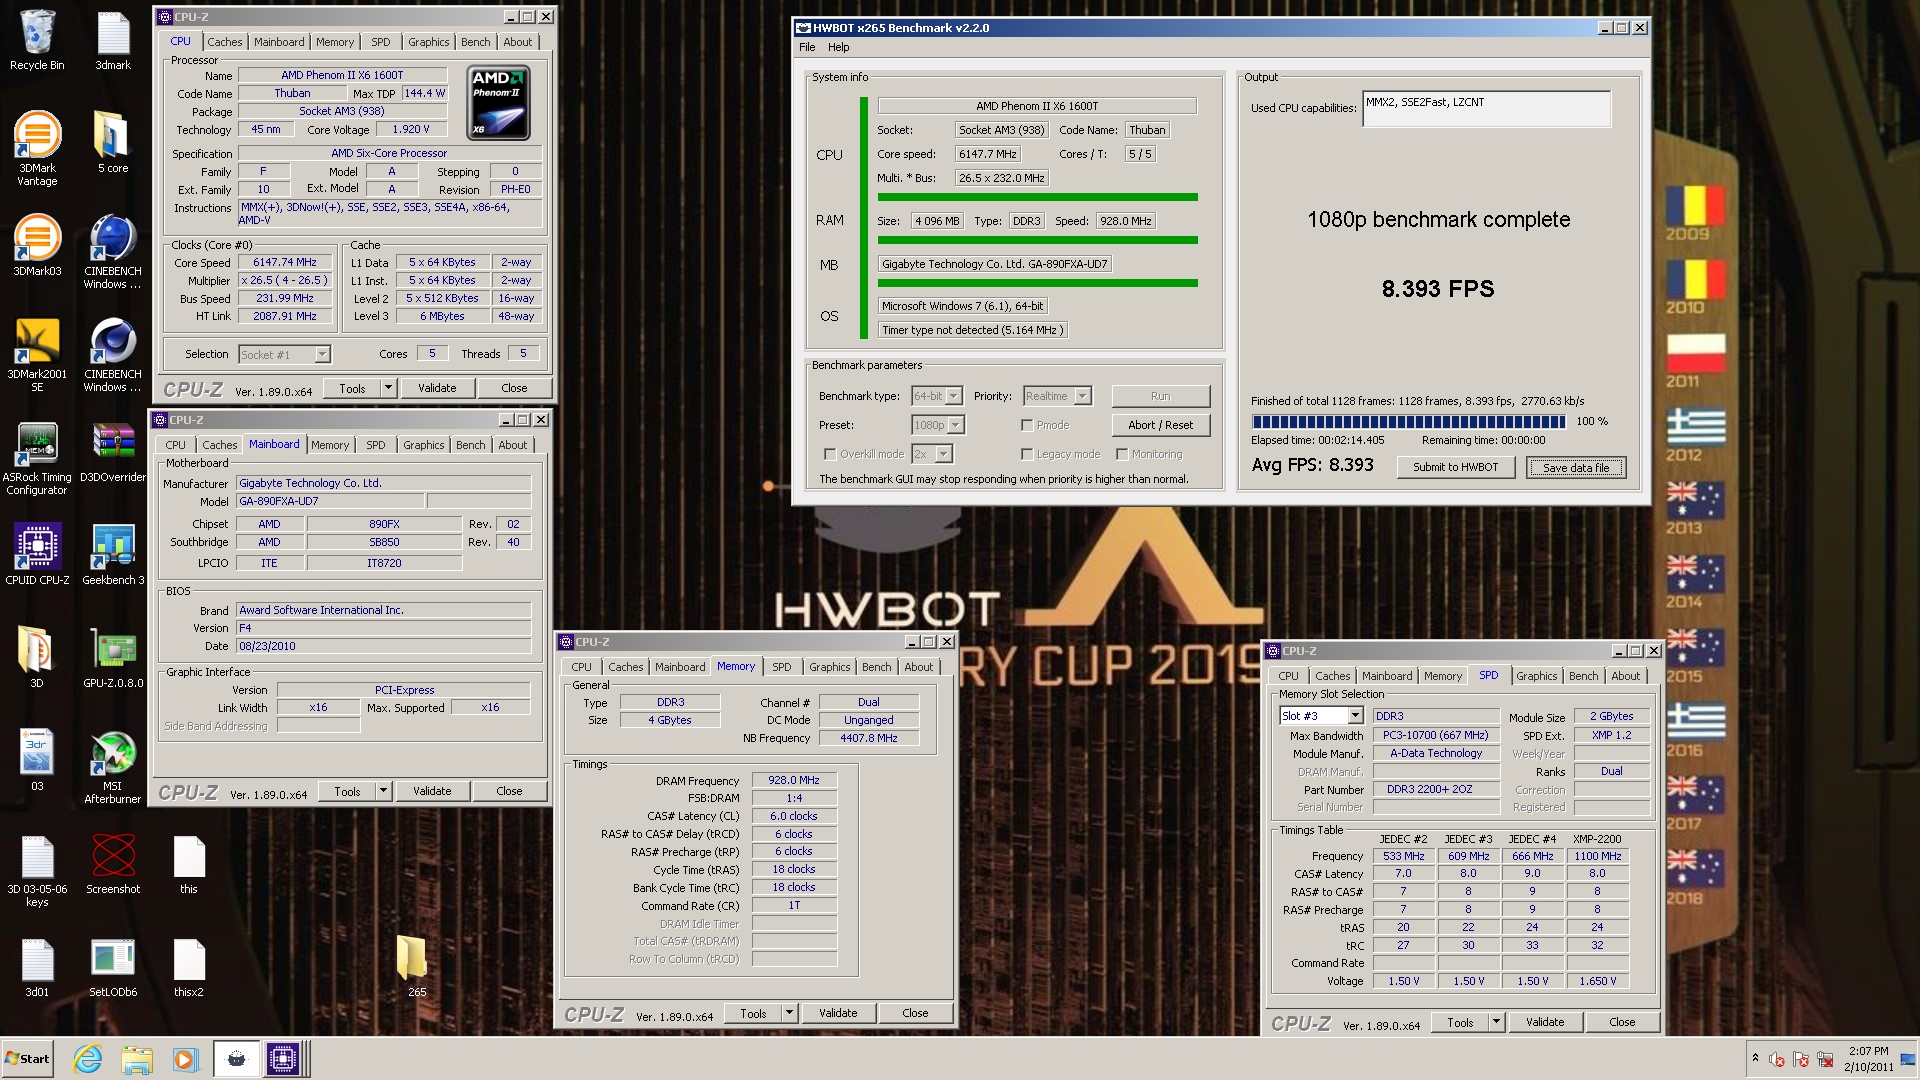Click the Core Speed value field
1920x1080 pixels.
pos(286,263)
